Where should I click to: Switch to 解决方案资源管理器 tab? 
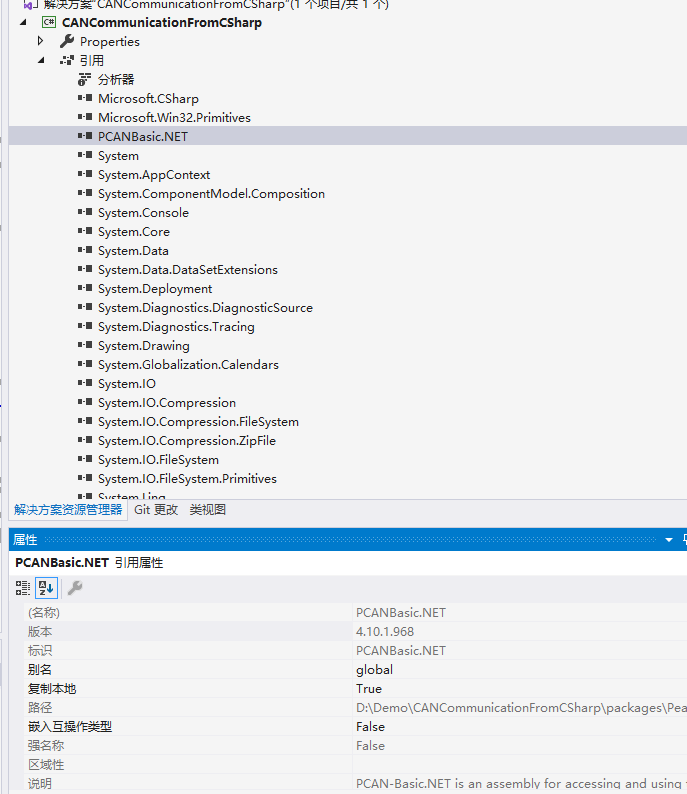pyautogui.click(x=68, y=509)
